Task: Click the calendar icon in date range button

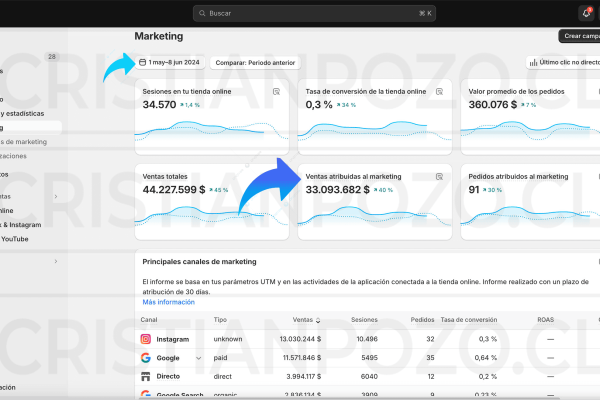Action: click(x=142, y=62)
